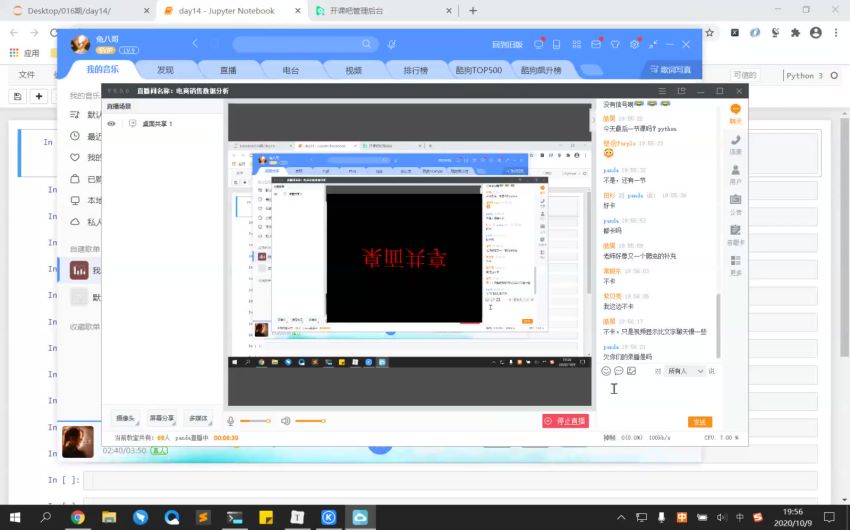
Task: Open KuGou settings gear icon
Action: pos(634,44)
